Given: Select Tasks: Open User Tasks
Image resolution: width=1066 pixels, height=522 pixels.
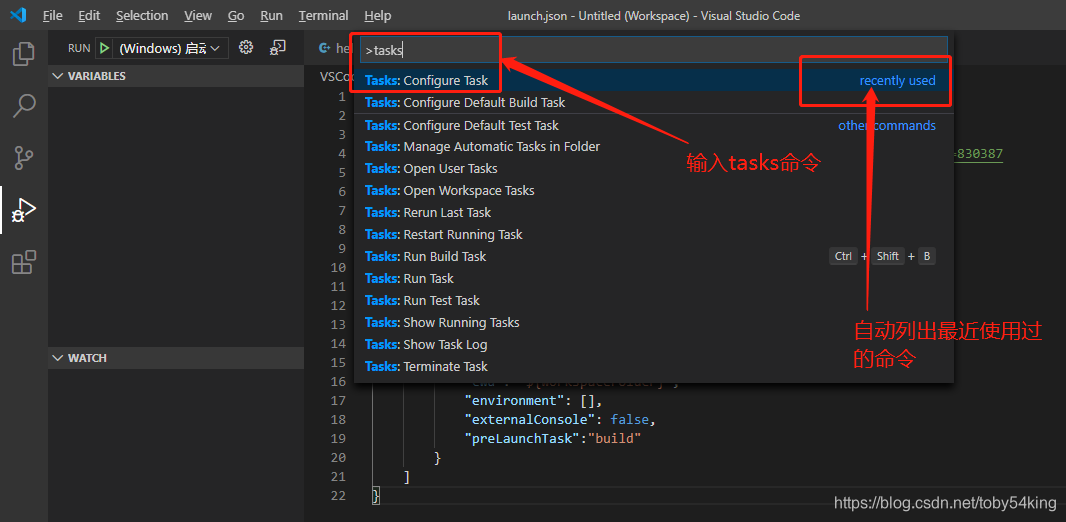Looking at the screenshot, I should click(x=653, y=169).
